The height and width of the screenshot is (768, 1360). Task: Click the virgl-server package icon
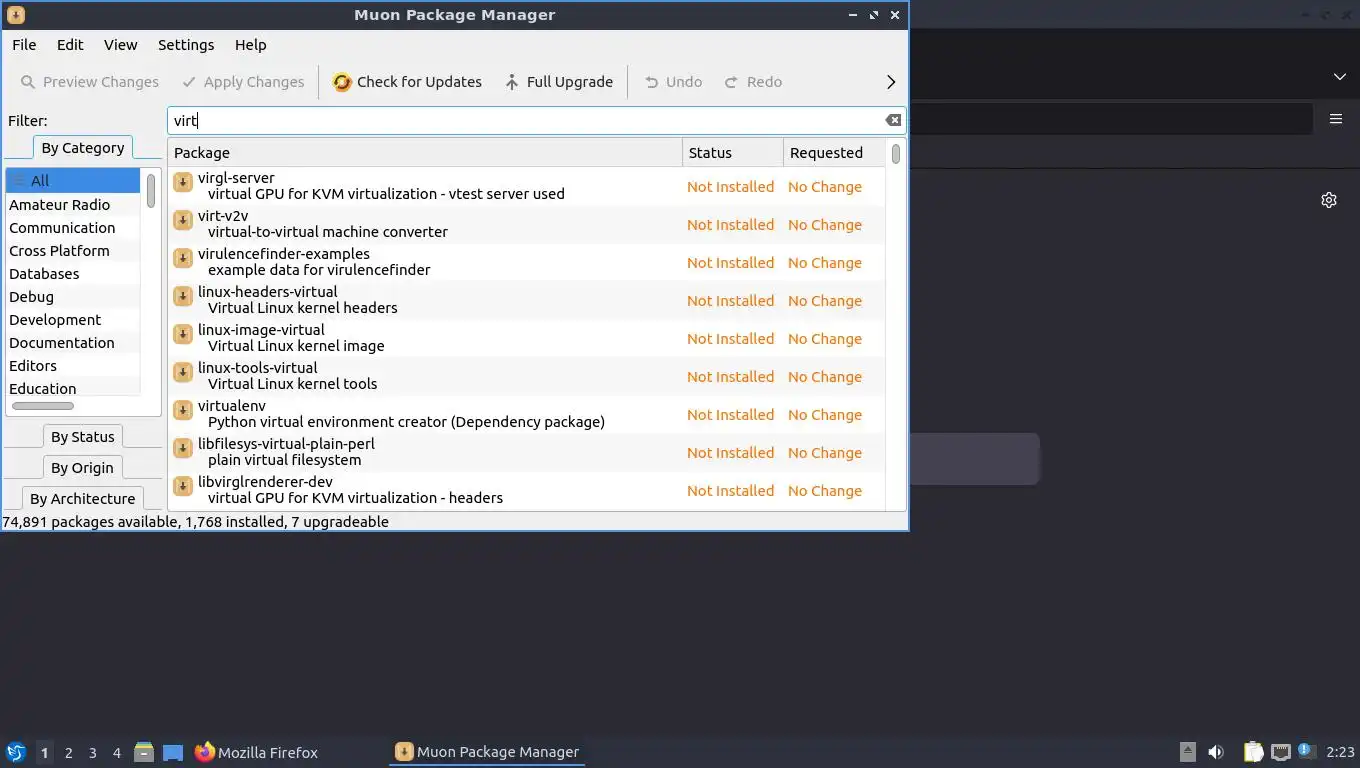pyautogui.click(x=183, y=182)
